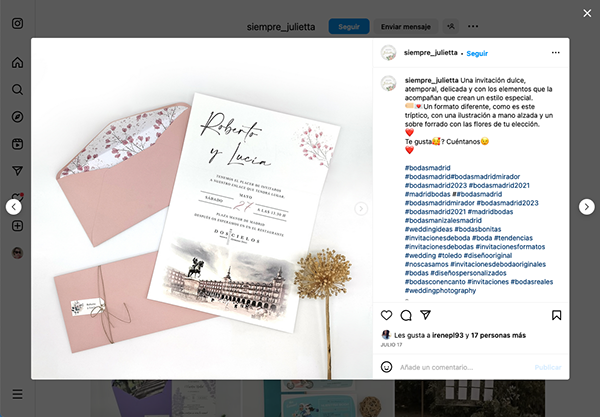600x417 pixels.
Task: Open Search from left sidebar
Action: coord(18,90)
